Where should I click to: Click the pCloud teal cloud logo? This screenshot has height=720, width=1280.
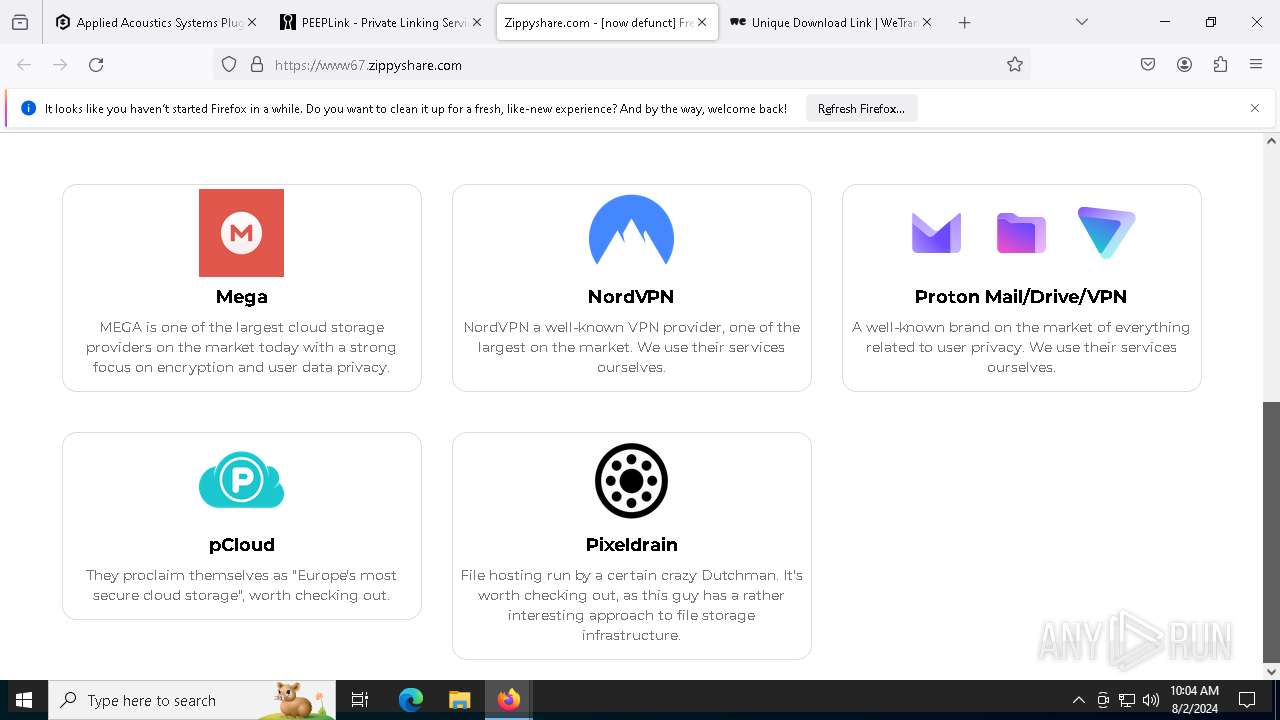pyautogui.click(x=241, y=480)
